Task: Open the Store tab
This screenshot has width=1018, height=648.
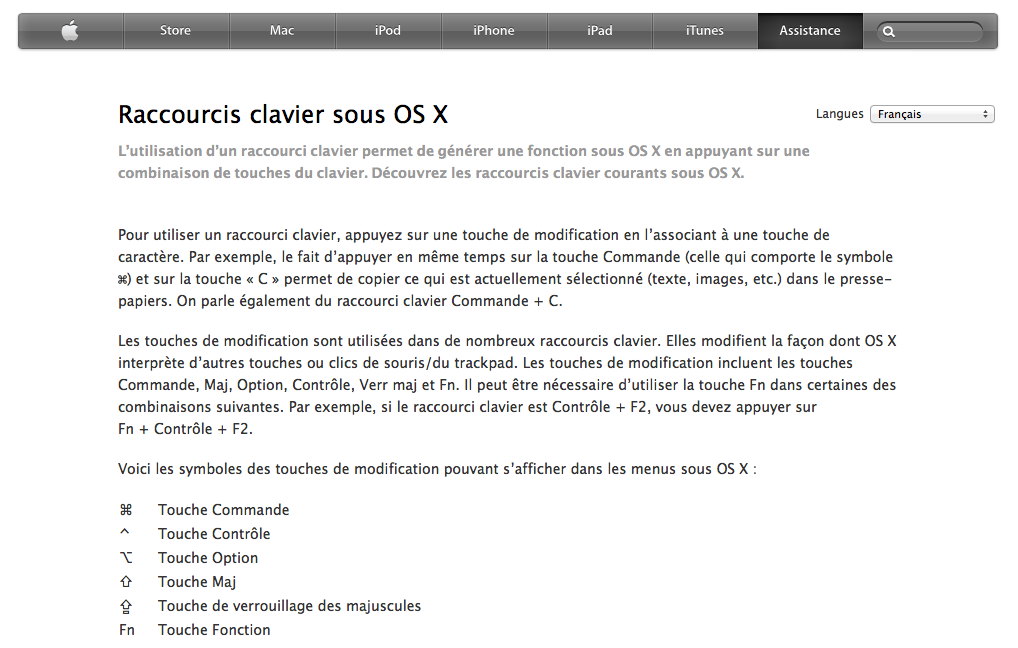Action: click(x=175, y=31)
